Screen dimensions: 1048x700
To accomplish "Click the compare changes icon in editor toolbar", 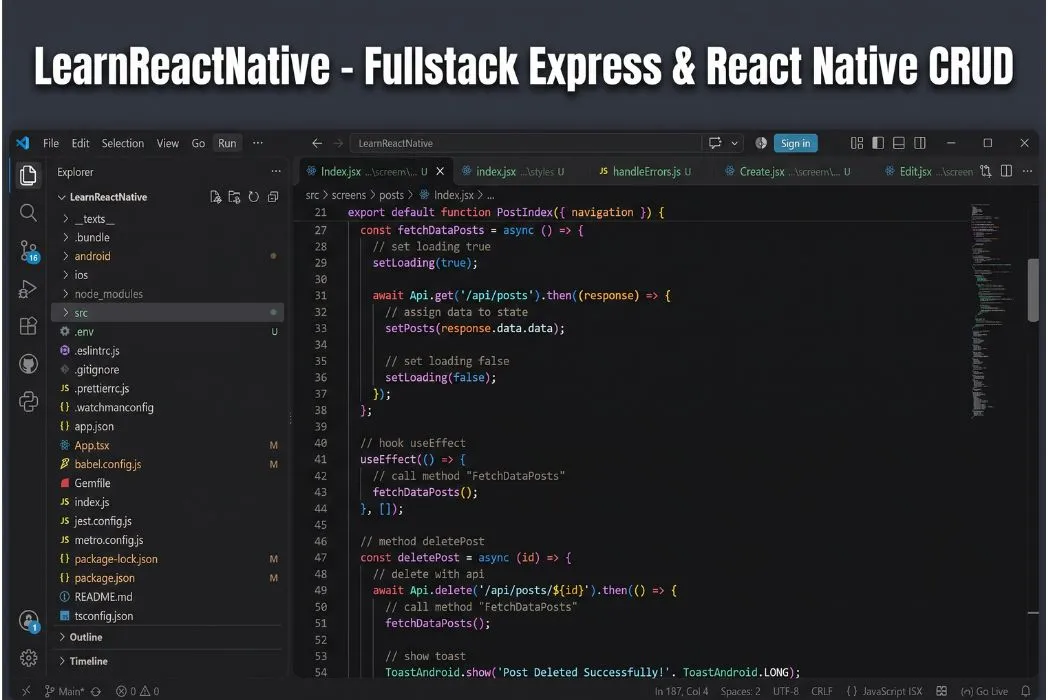I will tap(985, 171).
